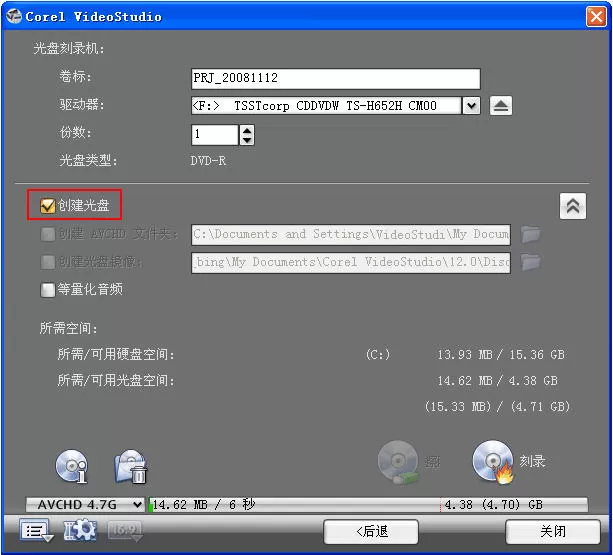The height and width of the screenshot is (555, 613).
Task: Click the grayed erase disc icon
Action: (398, 462)
